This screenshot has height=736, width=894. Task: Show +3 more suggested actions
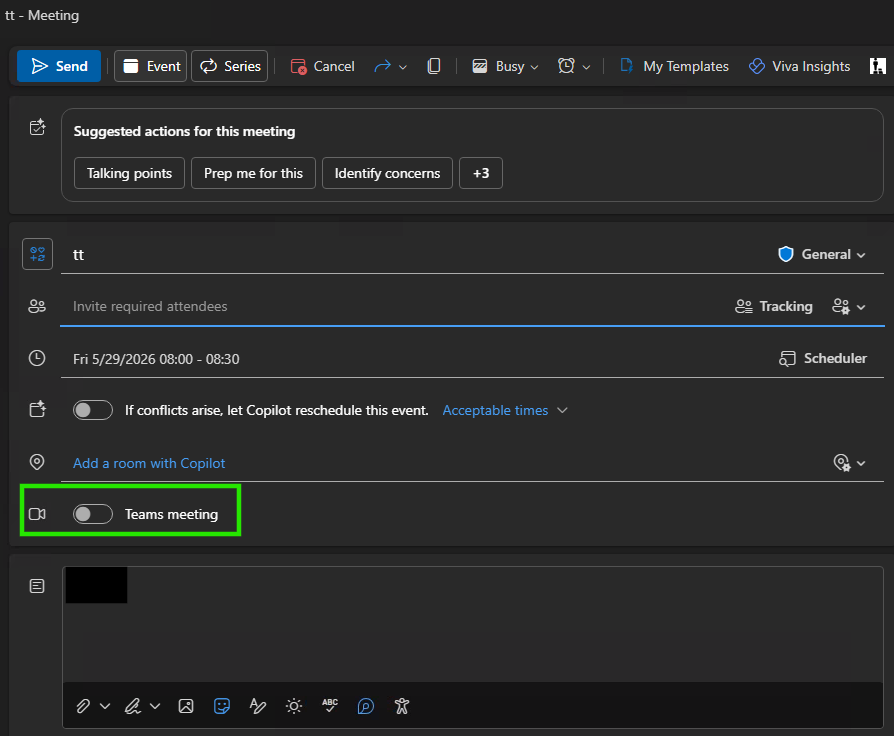tap(481, 173)
